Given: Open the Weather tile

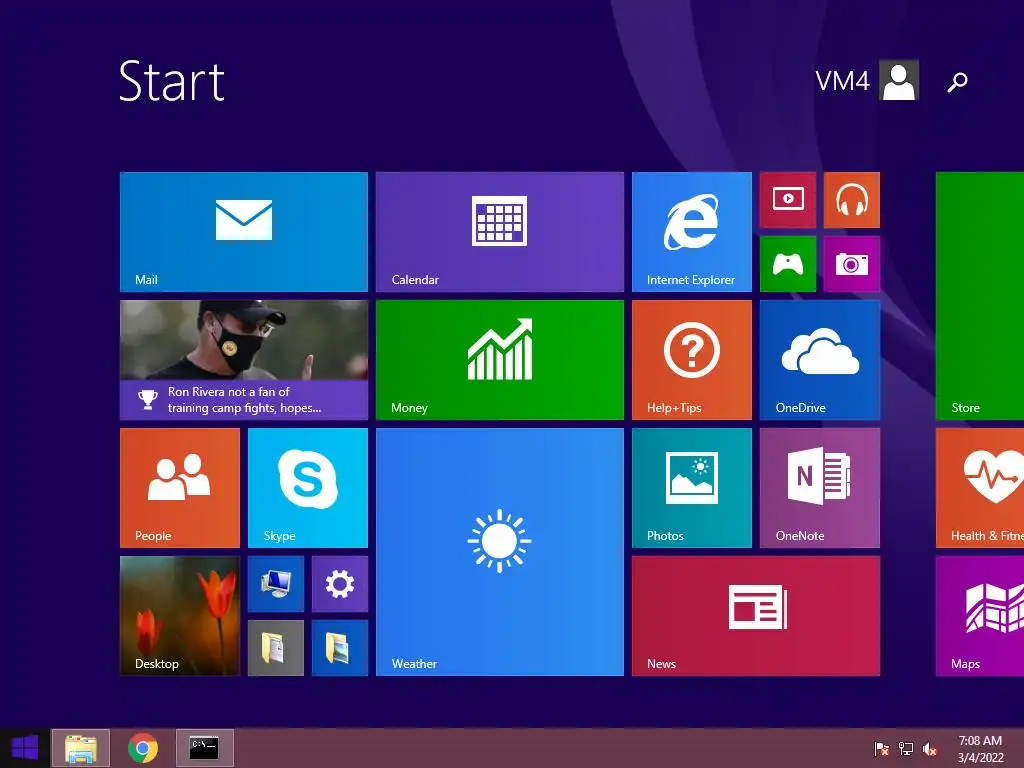Looking at the screenshot, I should pos(500,552).
